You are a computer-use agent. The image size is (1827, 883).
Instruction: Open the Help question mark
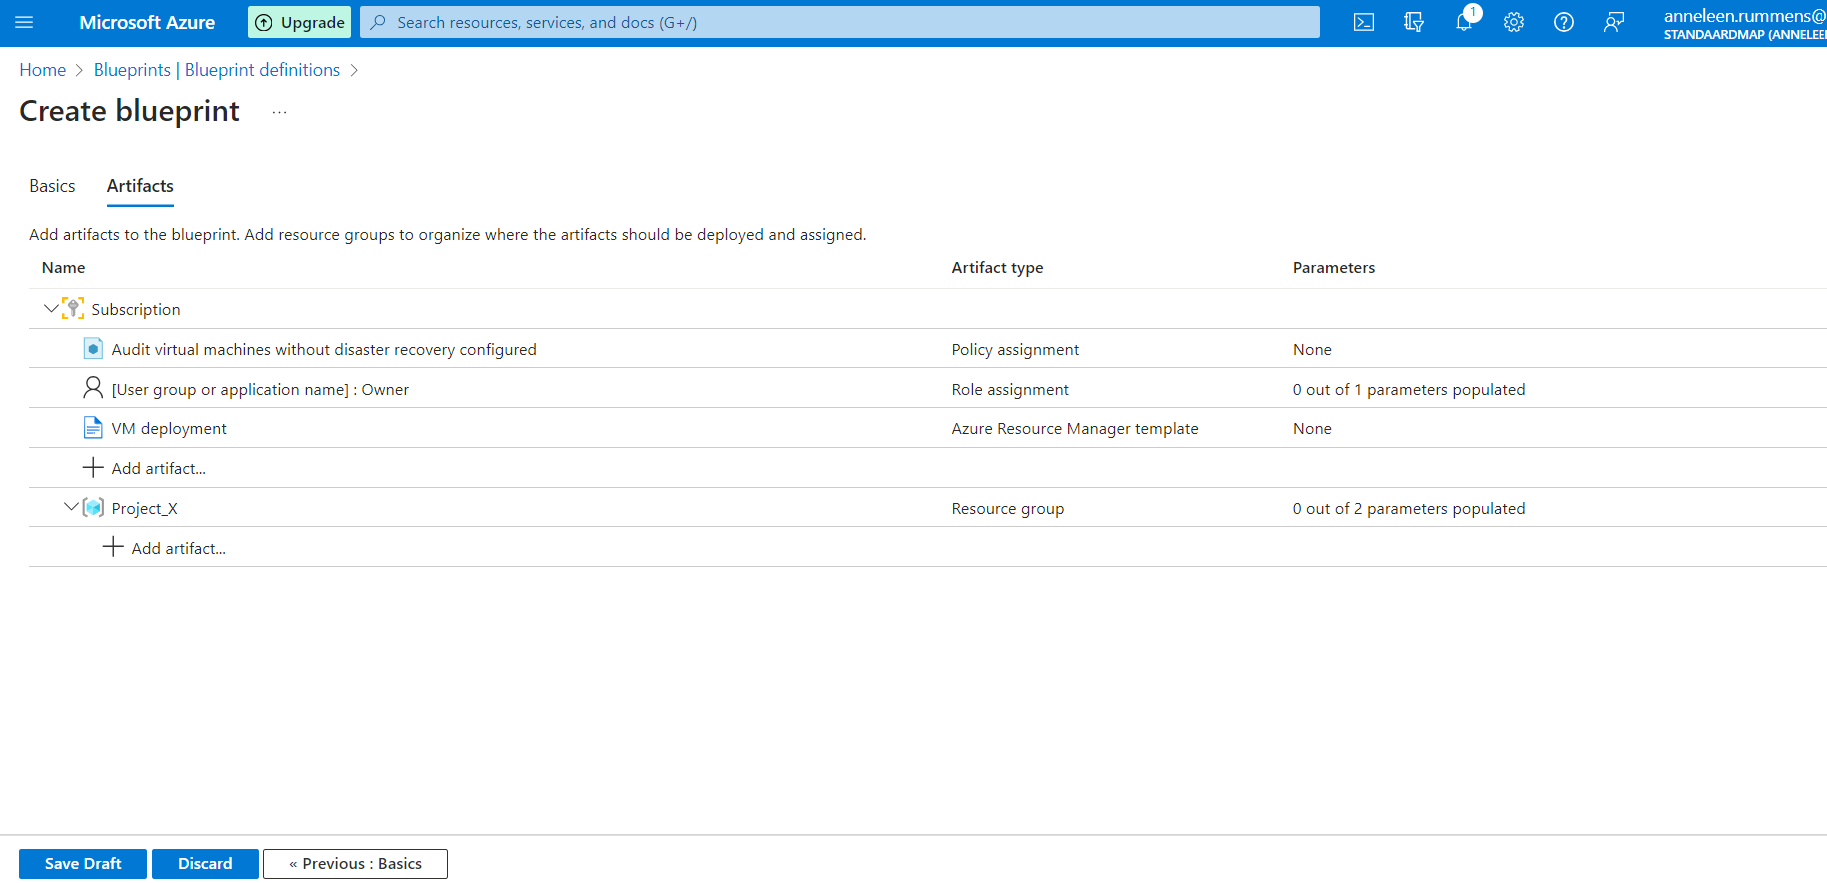point(1564,22)
